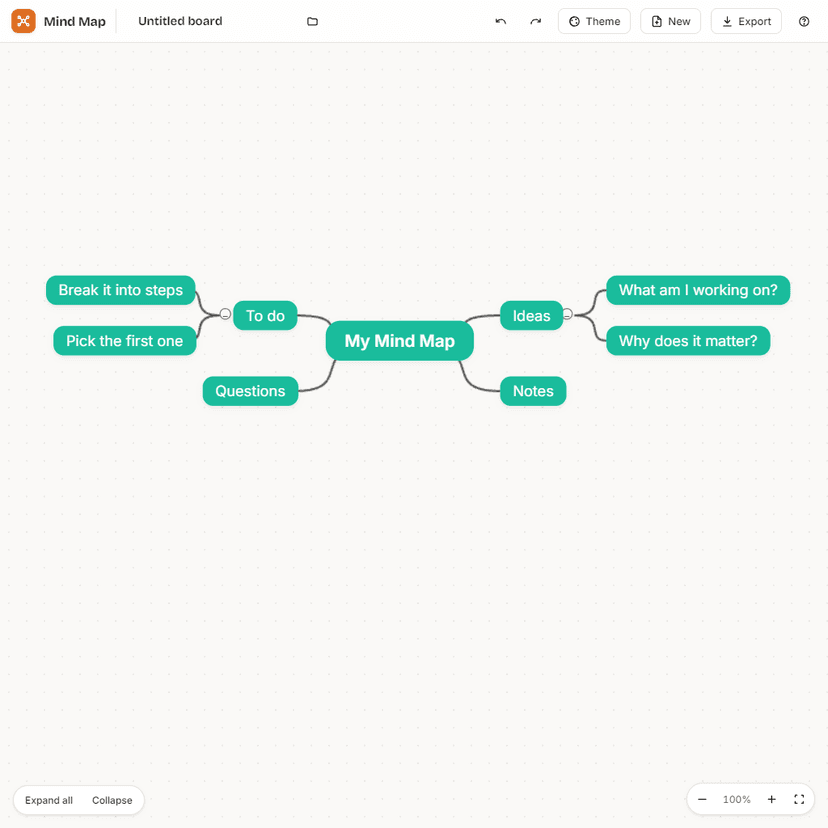Click the undo arrow icon

click(x=500, y=21)
